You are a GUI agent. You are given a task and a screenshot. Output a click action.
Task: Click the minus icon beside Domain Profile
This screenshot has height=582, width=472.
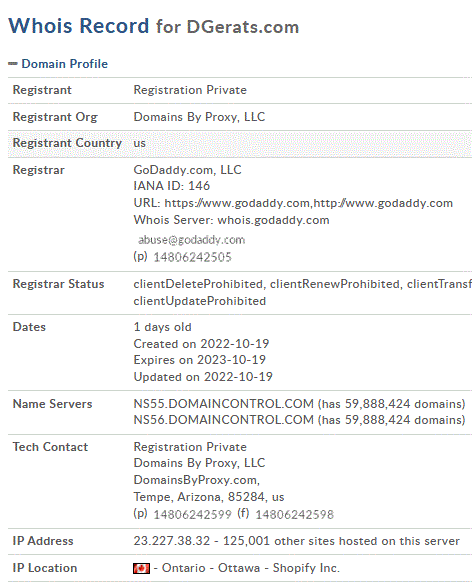point(13,64)
